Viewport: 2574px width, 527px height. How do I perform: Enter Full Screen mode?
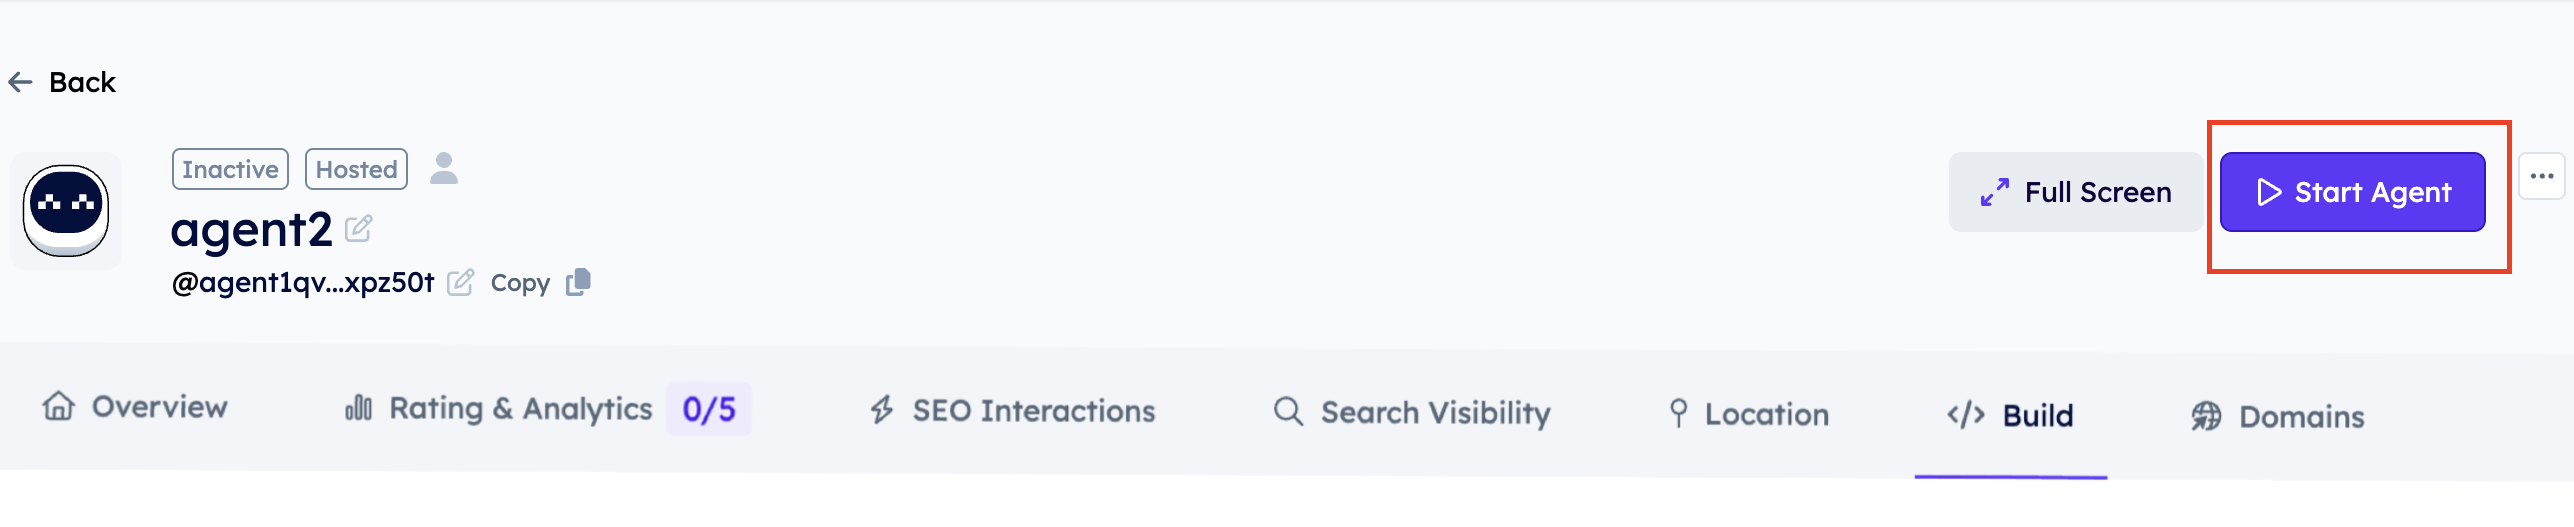coord(2075,192)
